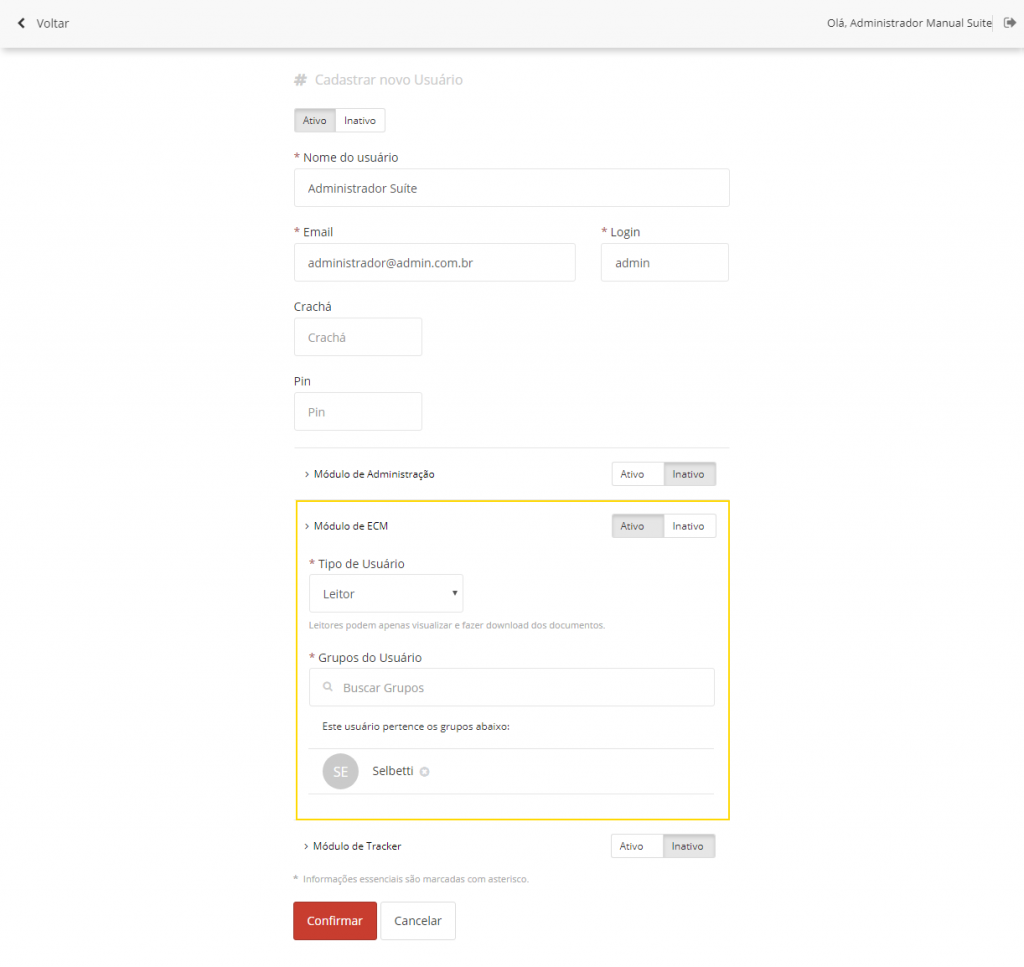Expand the Módulo de Tracker section
This screenshot has height=967, width=1024.
pos(352,846)
